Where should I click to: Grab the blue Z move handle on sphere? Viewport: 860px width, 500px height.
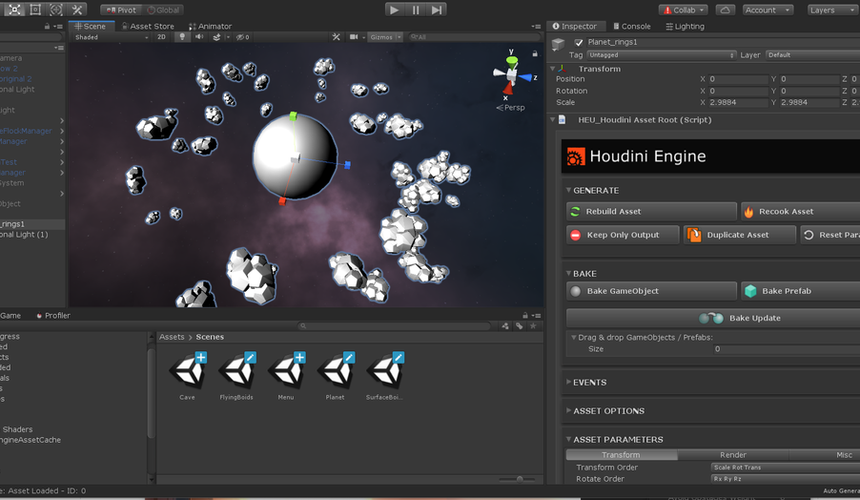click(347, 164)
